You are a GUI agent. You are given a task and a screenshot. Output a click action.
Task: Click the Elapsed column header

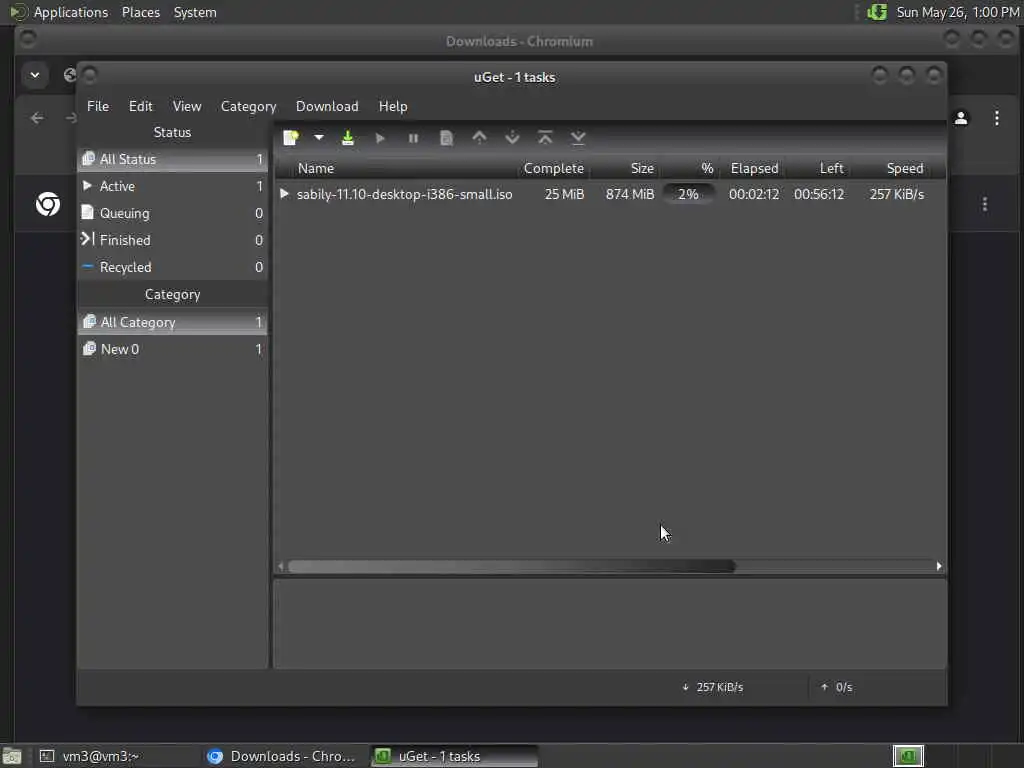[x=754, y=168]
